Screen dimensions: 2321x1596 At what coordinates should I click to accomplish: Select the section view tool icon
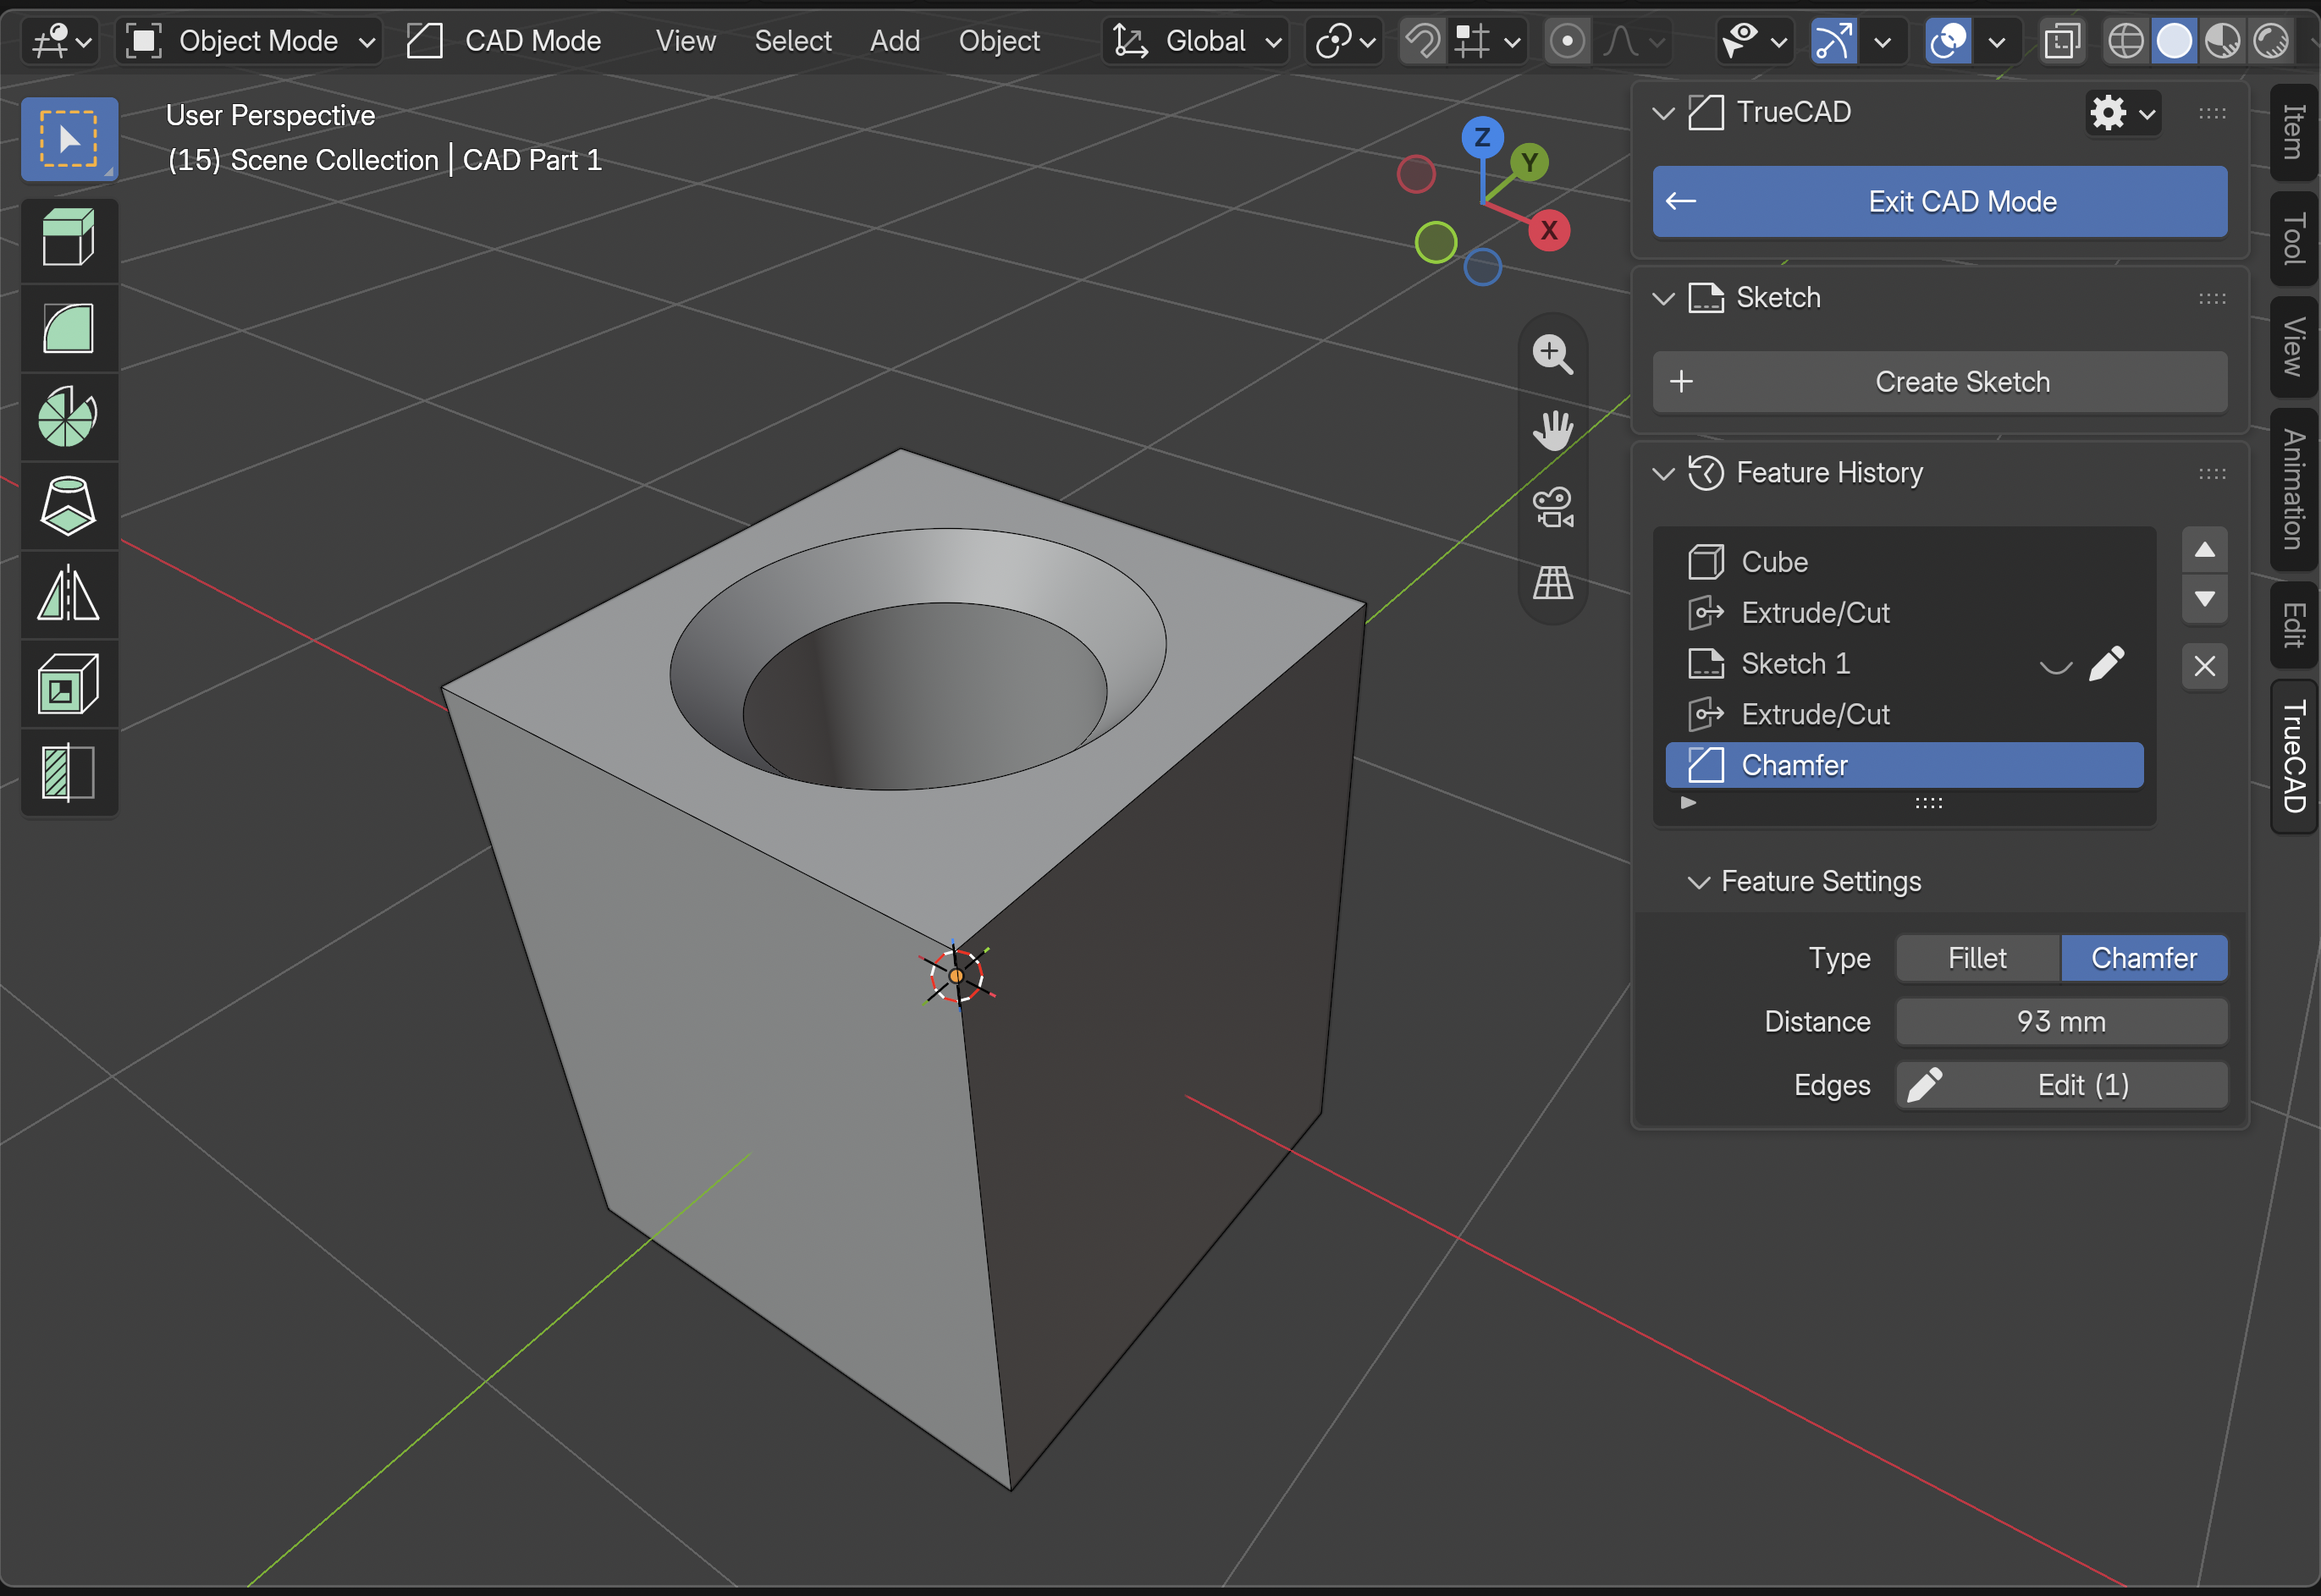(69, 772)
